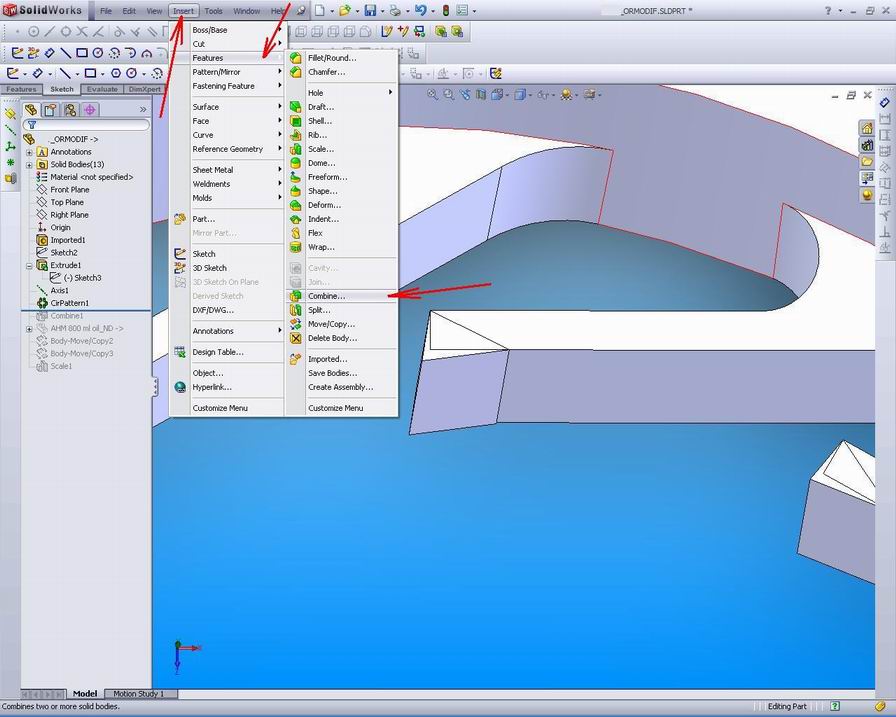Screen dimensions: 896x717
Task: Select Fillet/Round... menu entry
Action: click(x=332, y=58)
